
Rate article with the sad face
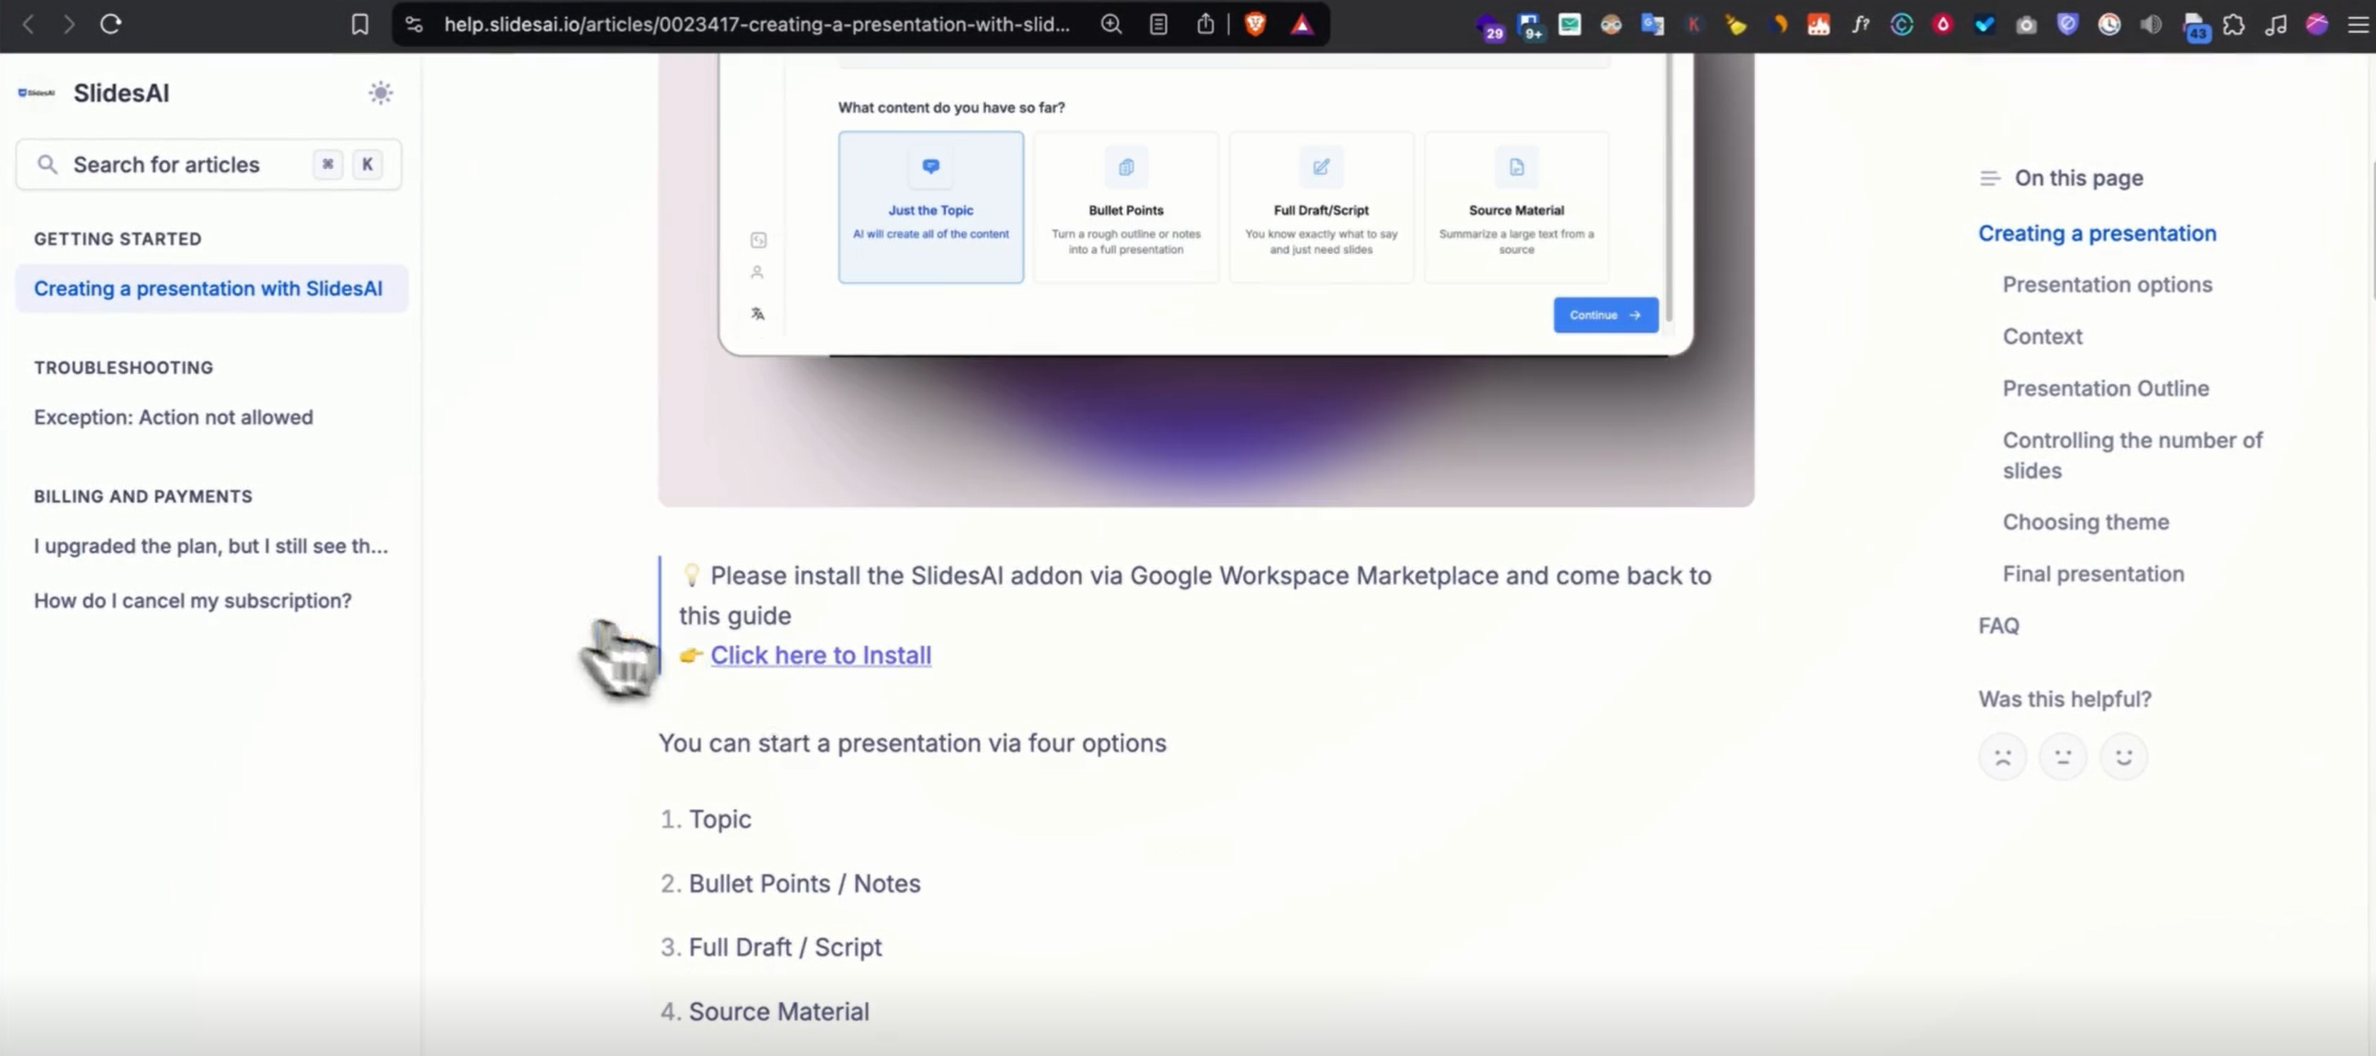pos(2002,757)
